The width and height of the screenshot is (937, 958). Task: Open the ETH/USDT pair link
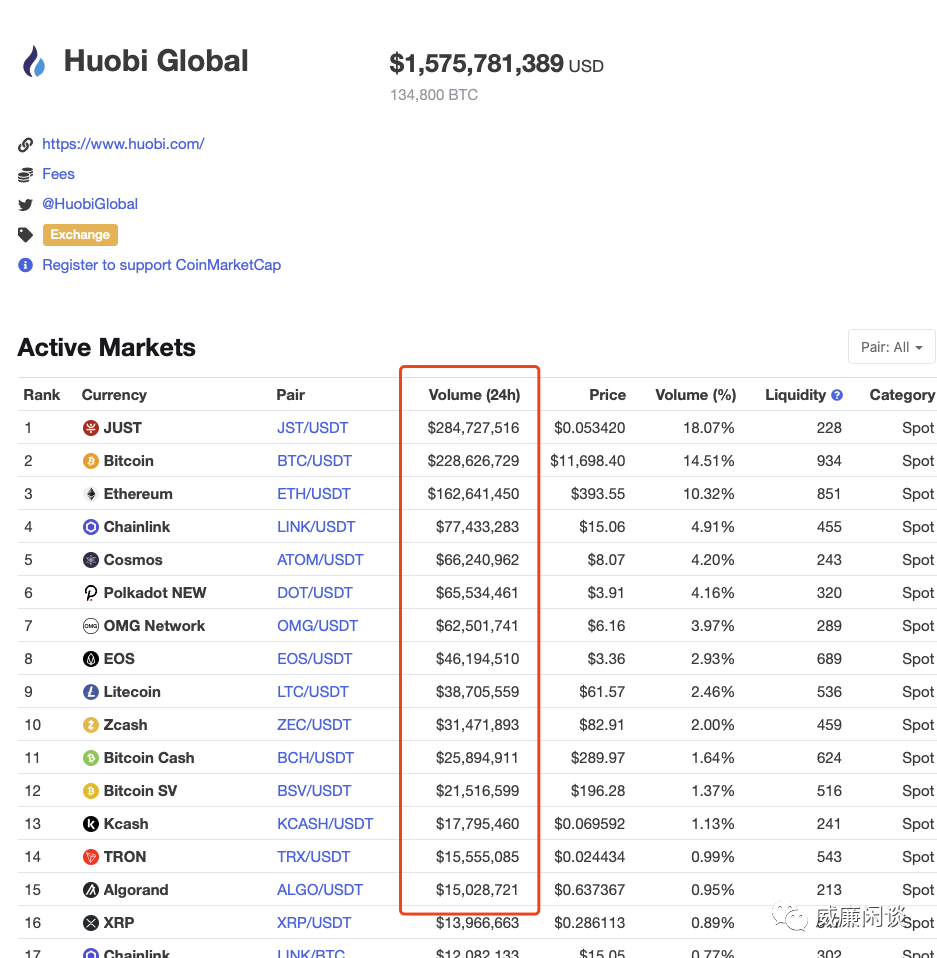[313, 494]
